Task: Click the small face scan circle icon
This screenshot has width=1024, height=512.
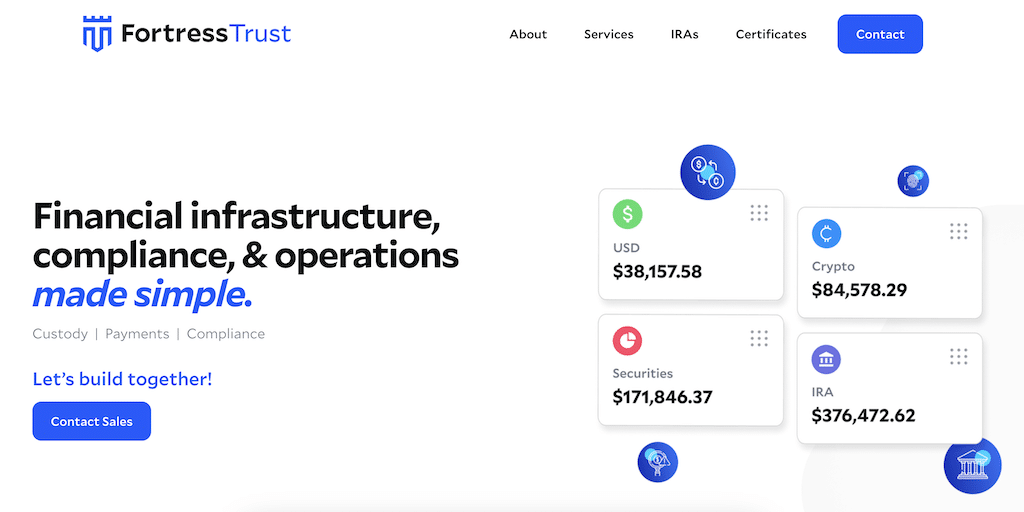Action: click(913, 181)
